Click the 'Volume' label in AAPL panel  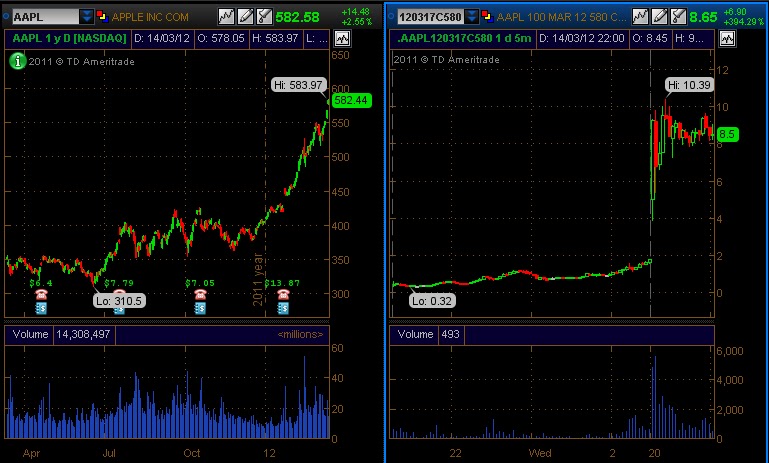point(30,334)
